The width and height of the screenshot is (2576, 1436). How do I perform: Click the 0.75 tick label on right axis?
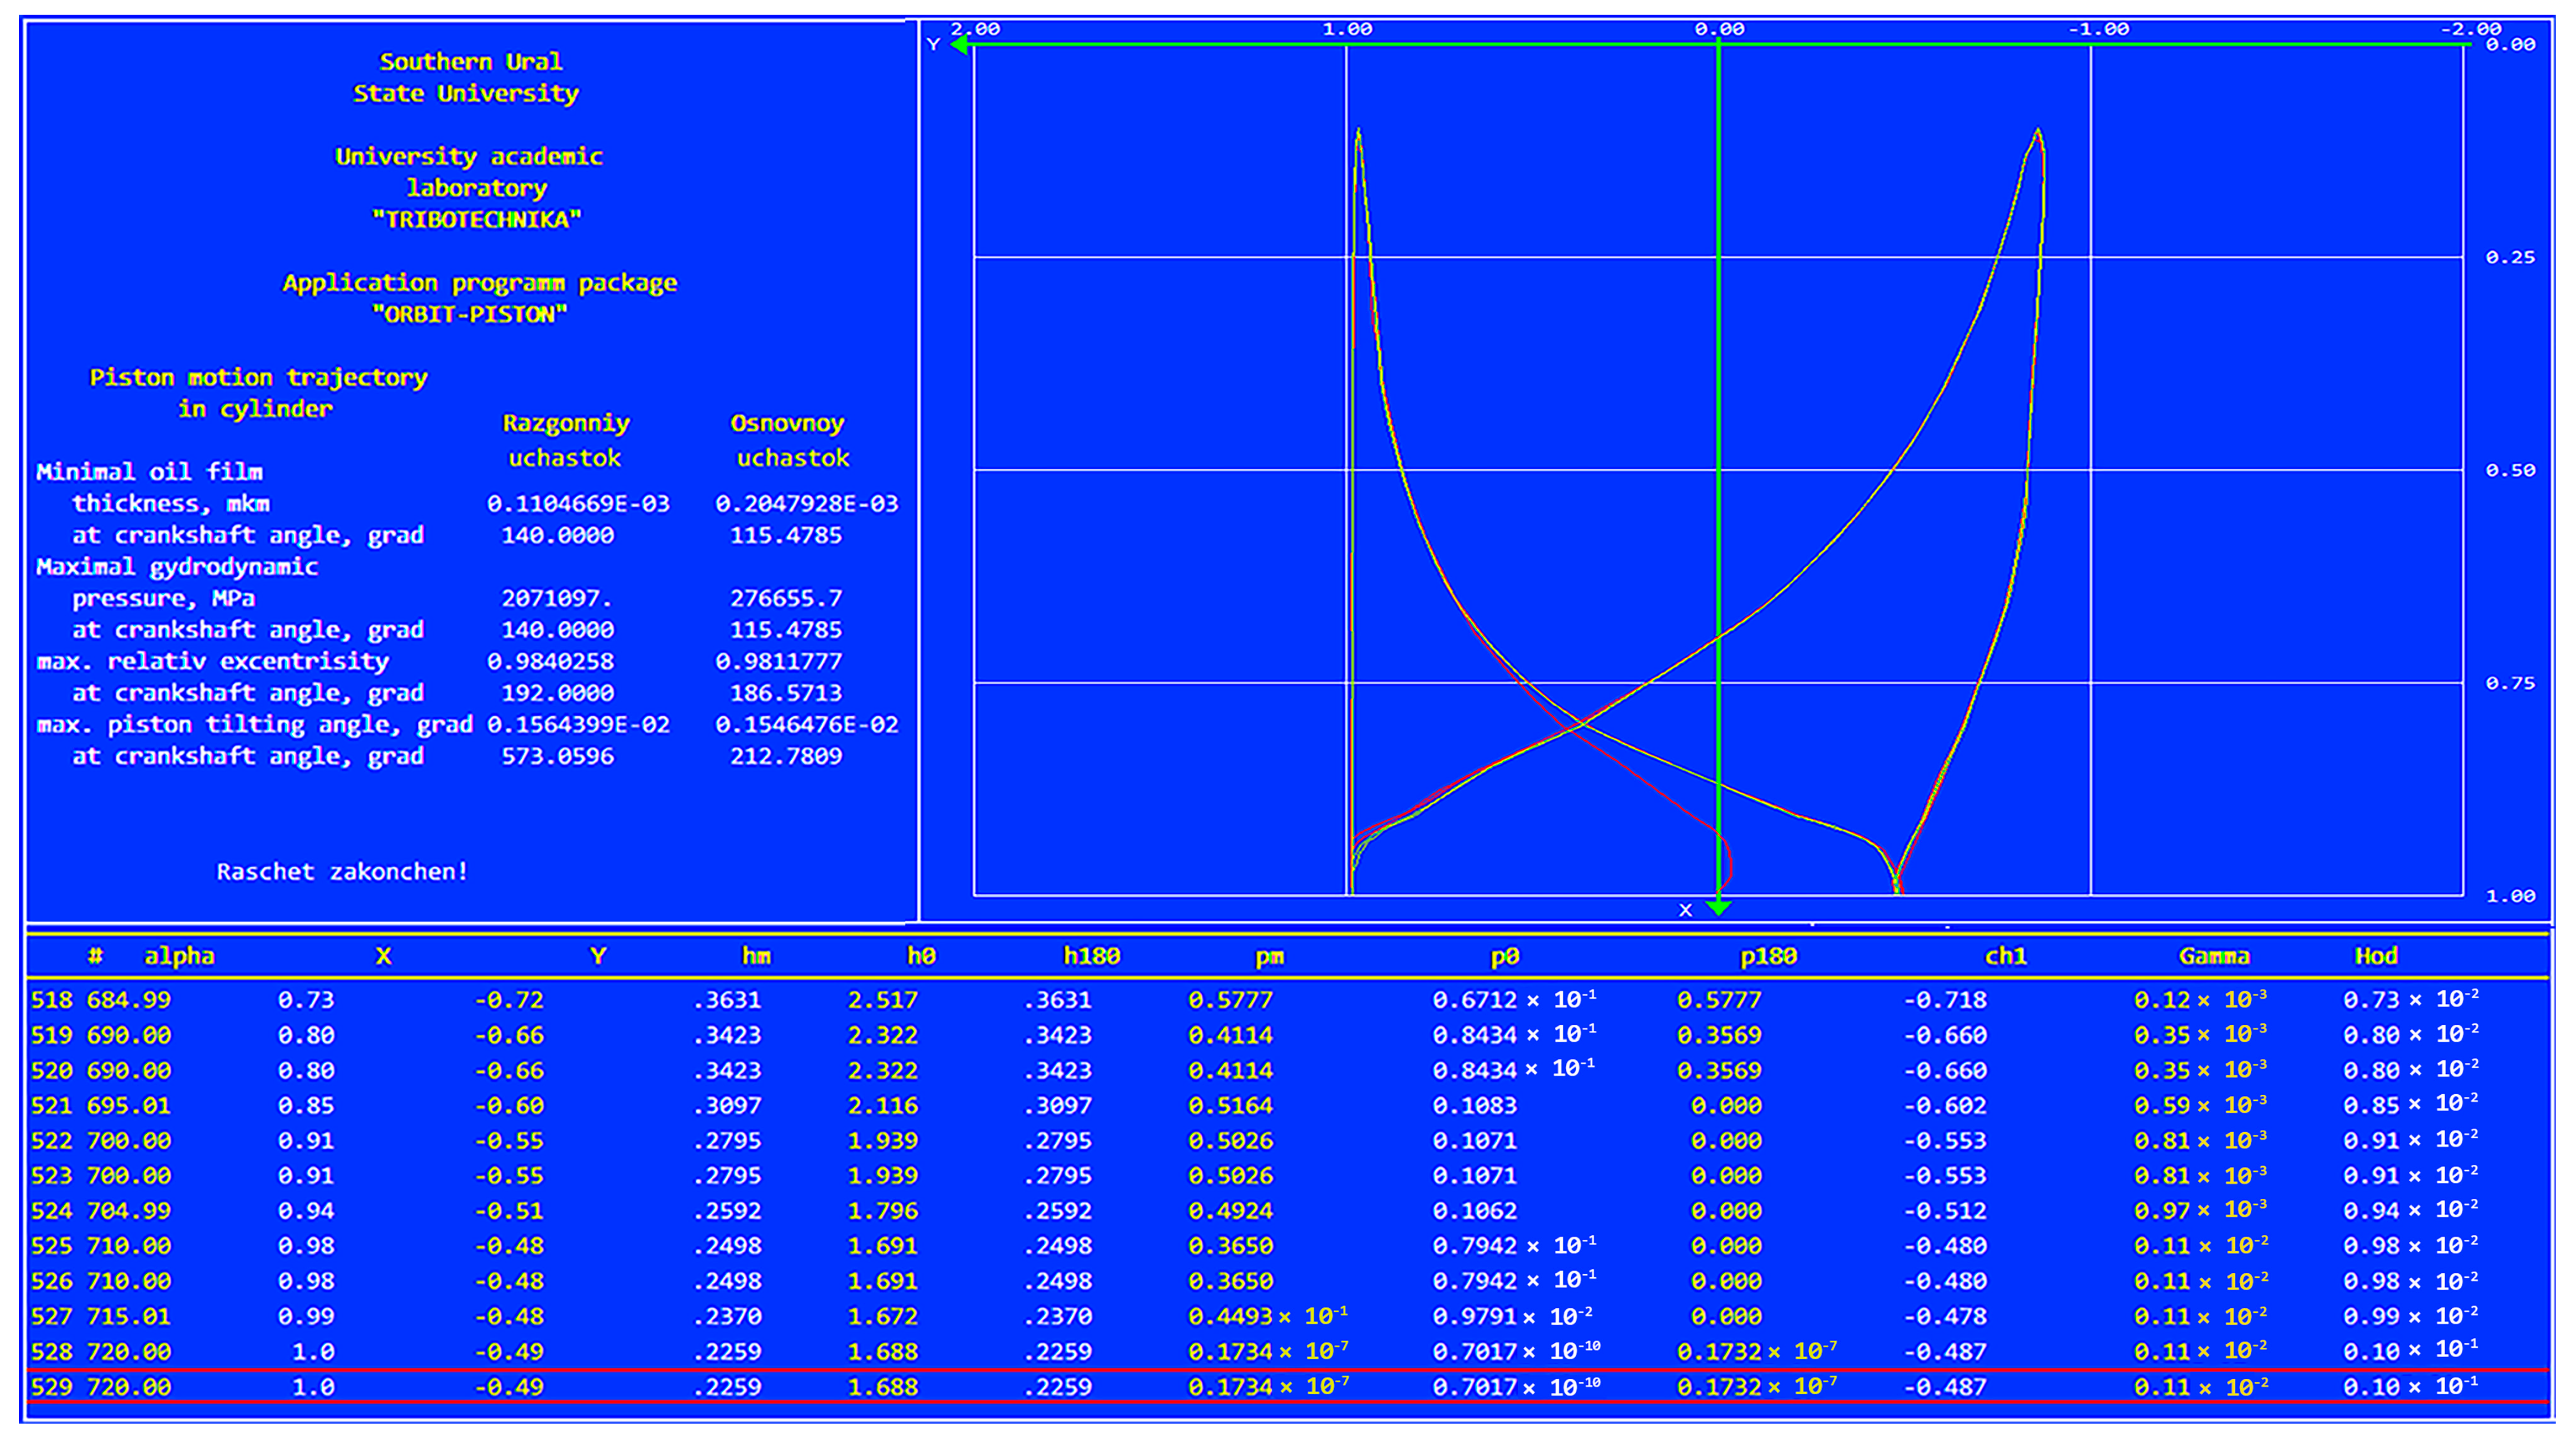pos(2510,683)
